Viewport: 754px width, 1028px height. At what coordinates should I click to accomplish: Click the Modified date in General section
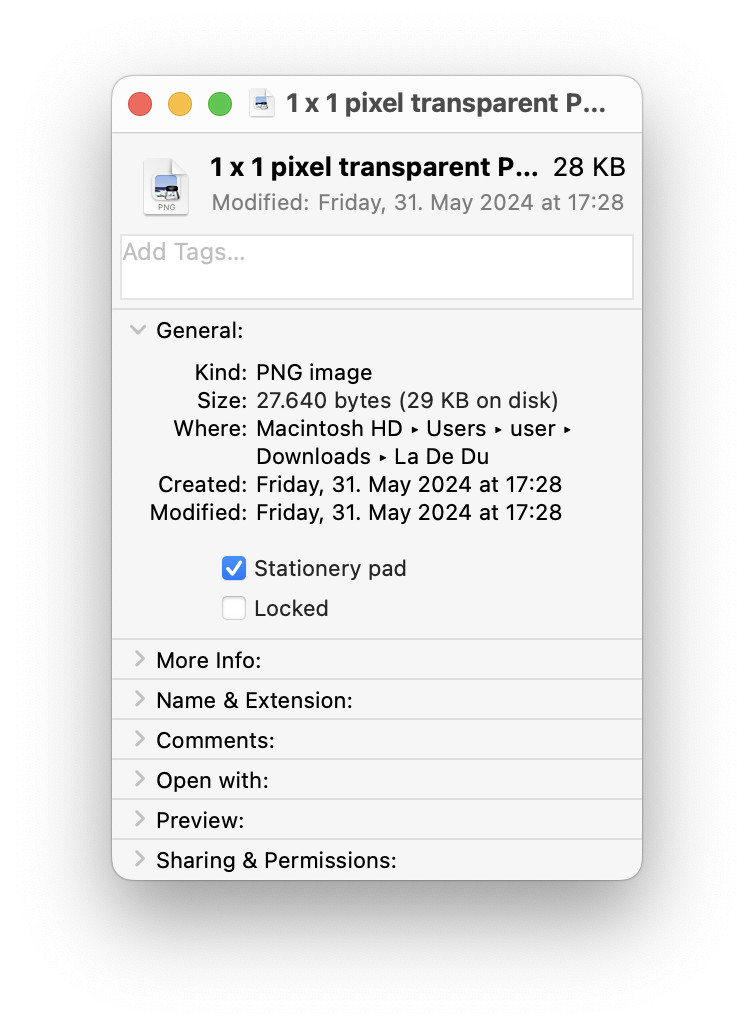tap(409, 512)
